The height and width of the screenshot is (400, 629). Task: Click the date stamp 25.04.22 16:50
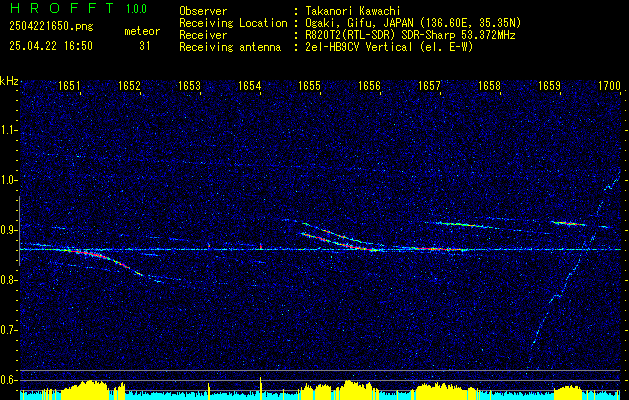51,46
